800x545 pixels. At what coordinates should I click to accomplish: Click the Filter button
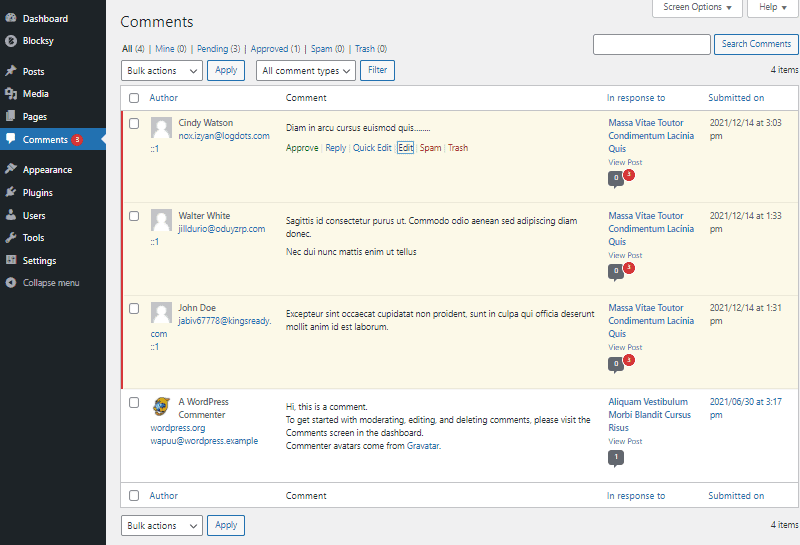[378, 70]
